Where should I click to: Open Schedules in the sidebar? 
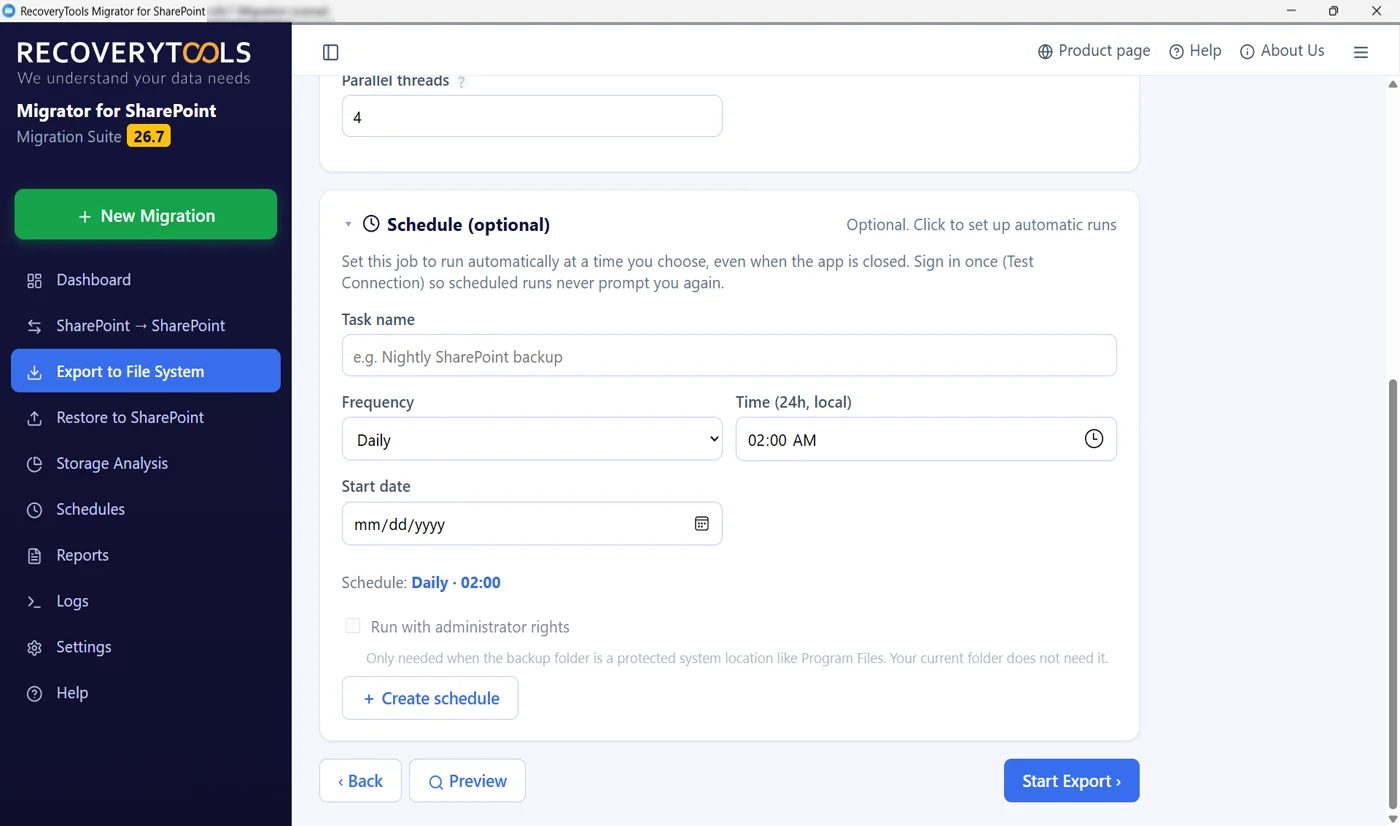146,510
